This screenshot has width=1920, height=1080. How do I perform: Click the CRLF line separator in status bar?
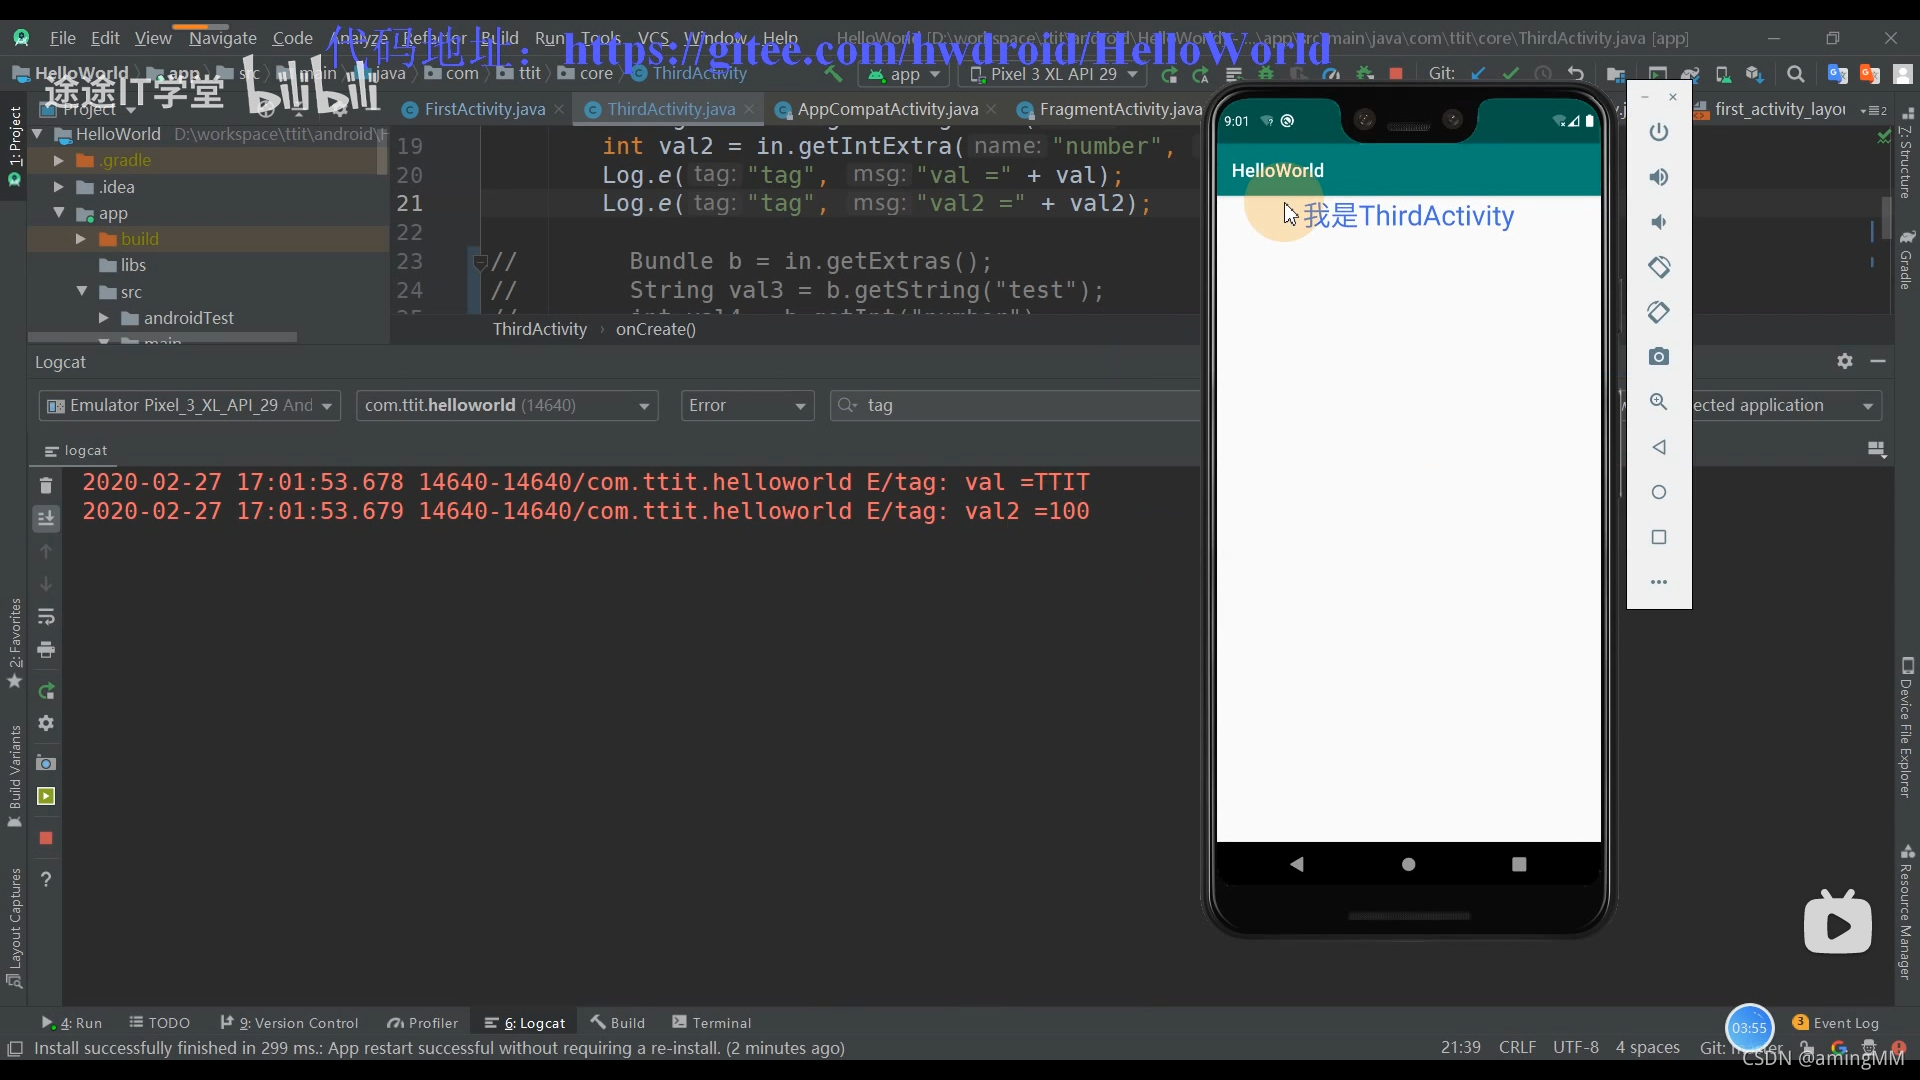click(1517, 1047)
